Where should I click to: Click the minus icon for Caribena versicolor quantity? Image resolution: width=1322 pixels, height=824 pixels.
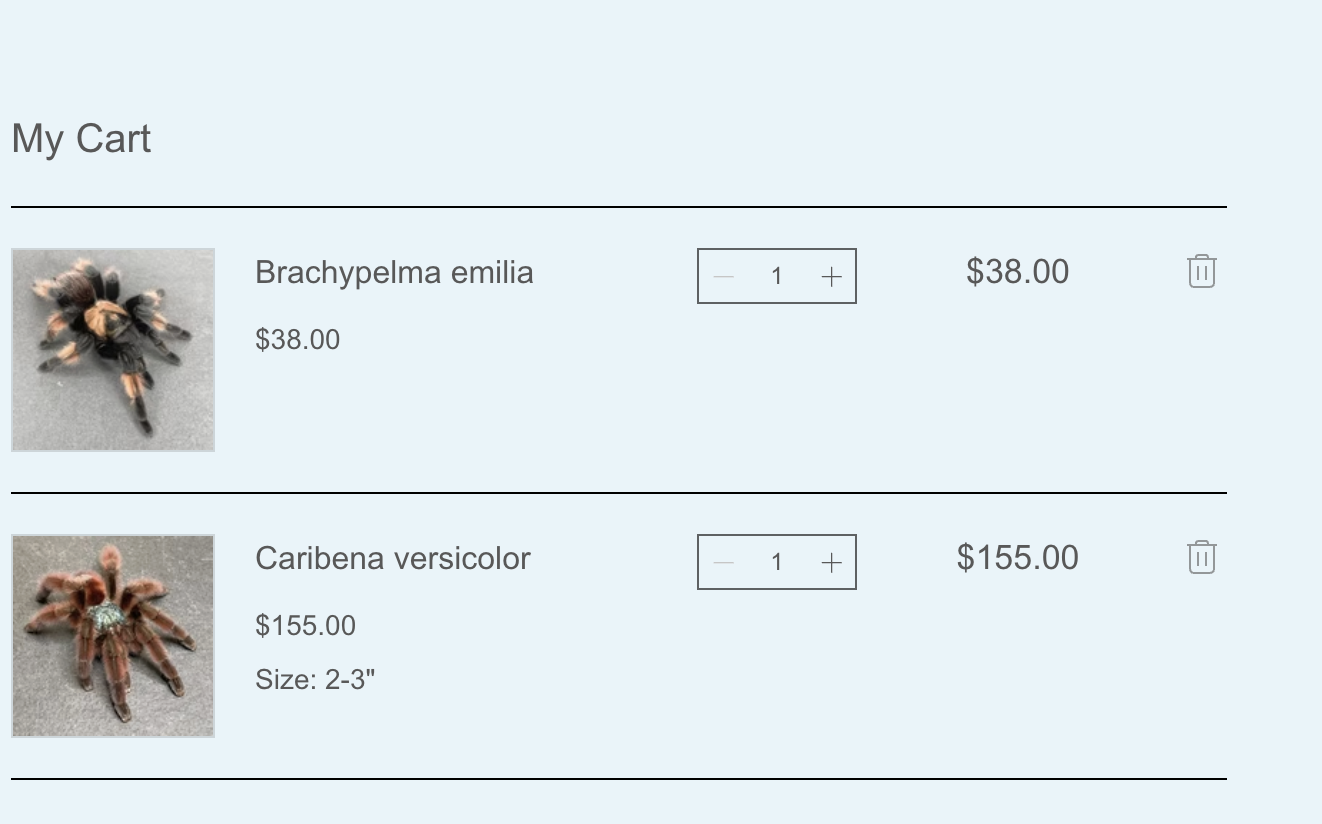(x=723, y=562)
